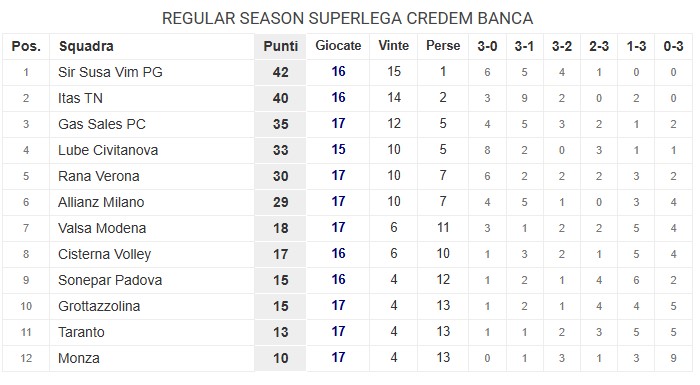
Task: Select the Sonepar Padova team
Action: pos(110,280)
